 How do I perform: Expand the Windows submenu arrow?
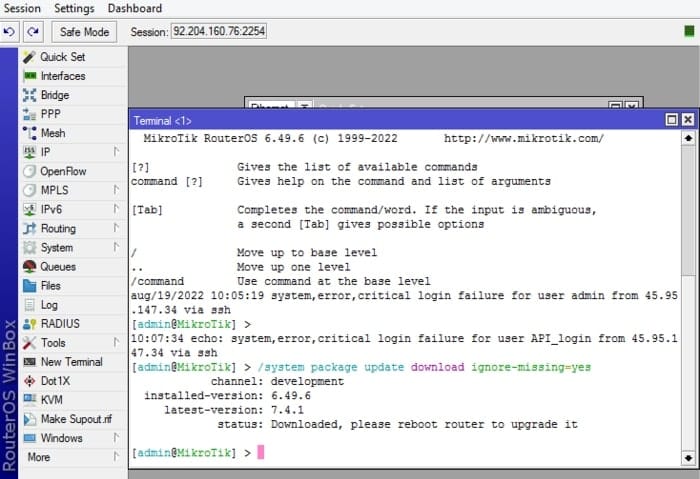(x=116, y=438)
